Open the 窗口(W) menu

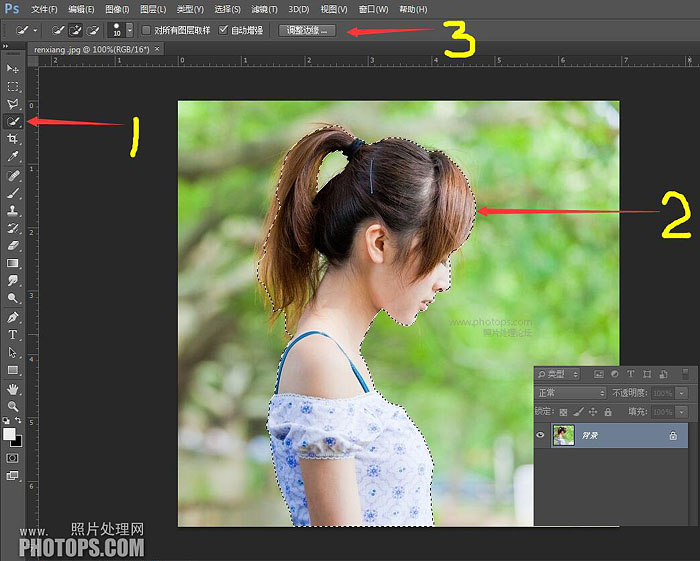click(x=374, y=9)
